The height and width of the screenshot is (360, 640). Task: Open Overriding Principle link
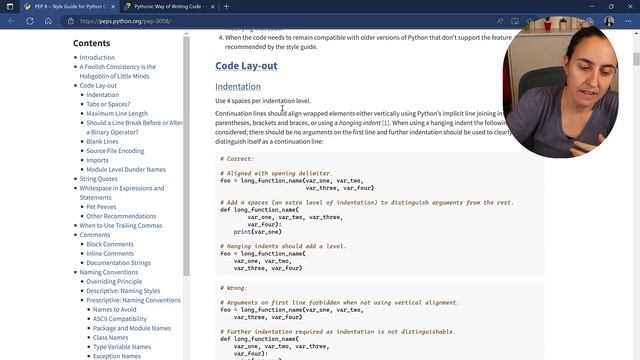pos(114,282)
